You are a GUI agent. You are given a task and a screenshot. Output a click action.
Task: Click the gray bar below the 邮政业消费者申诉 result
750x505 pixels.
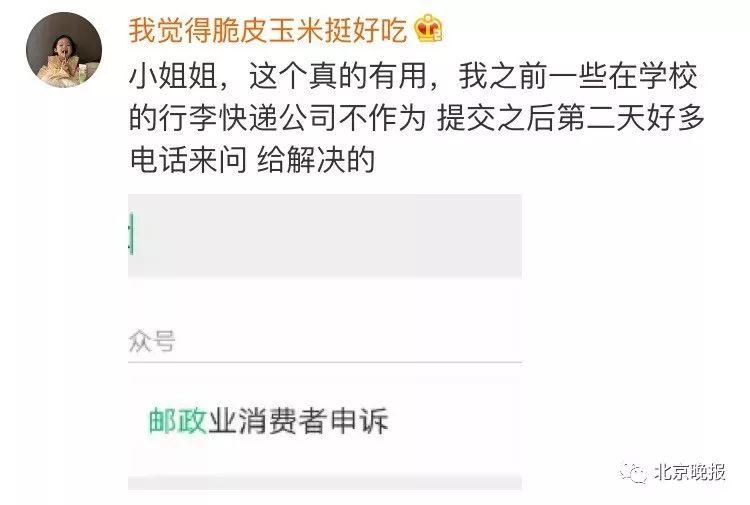[x=325, y=483]
